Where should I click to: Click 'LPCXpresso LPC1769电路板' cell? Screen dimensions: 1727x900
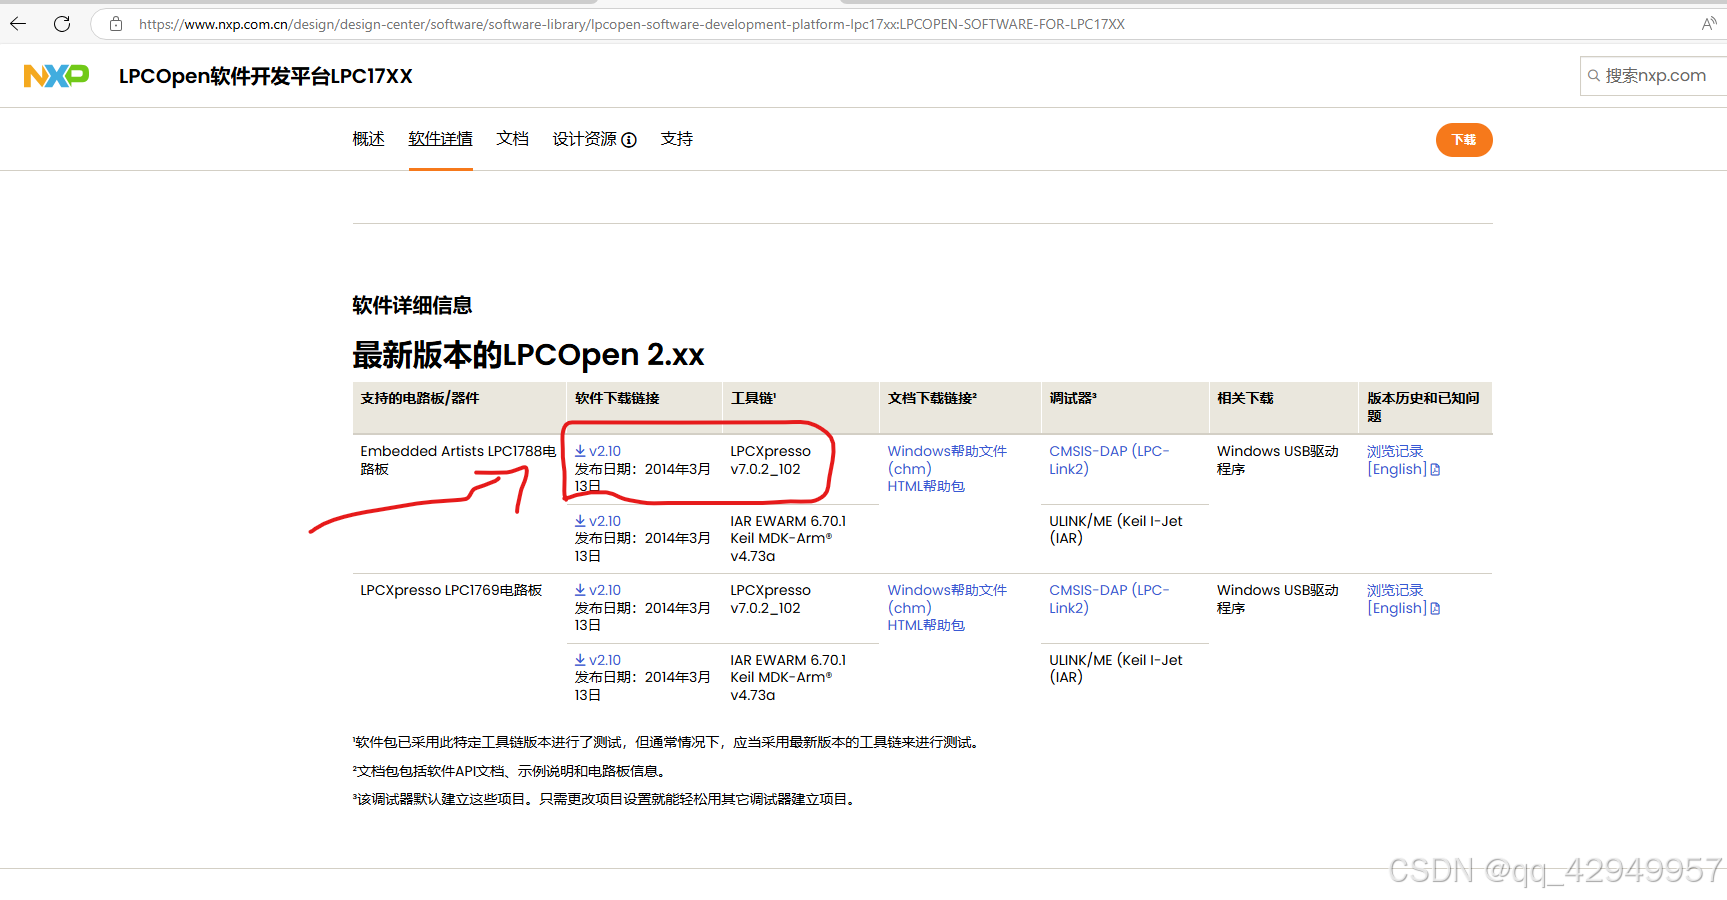tap(451, 590)
